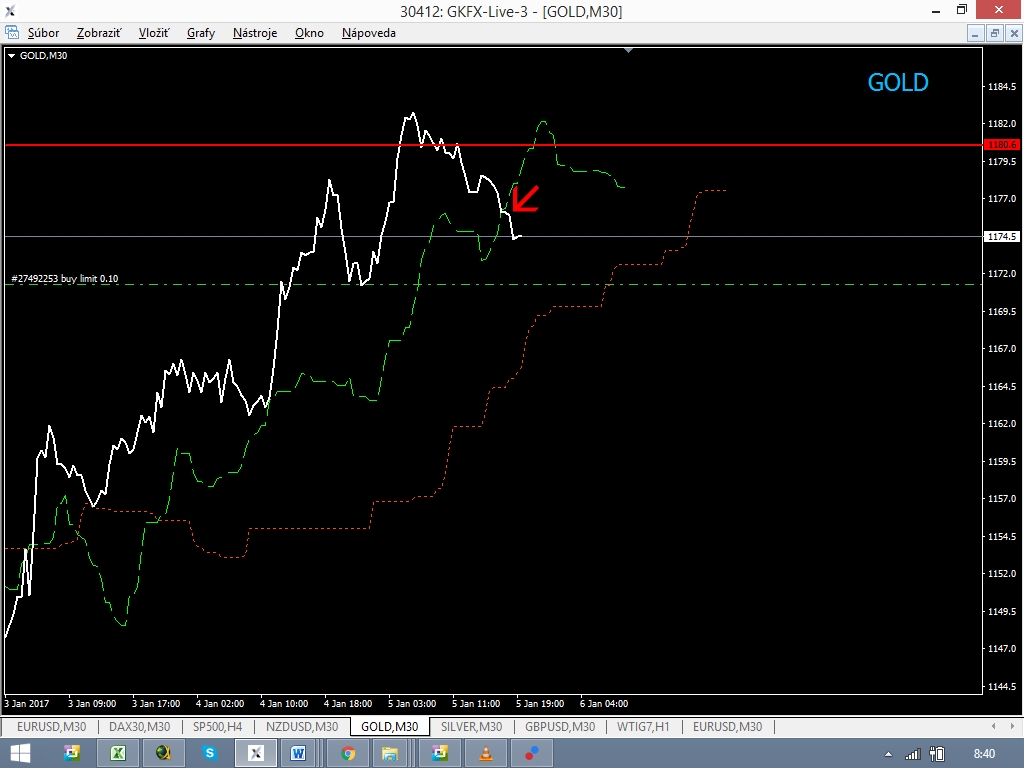The height and width of the screenshot is (768, 1024).
Task: Switch to the SILVER,M30 chart tab
Action: 472,726
